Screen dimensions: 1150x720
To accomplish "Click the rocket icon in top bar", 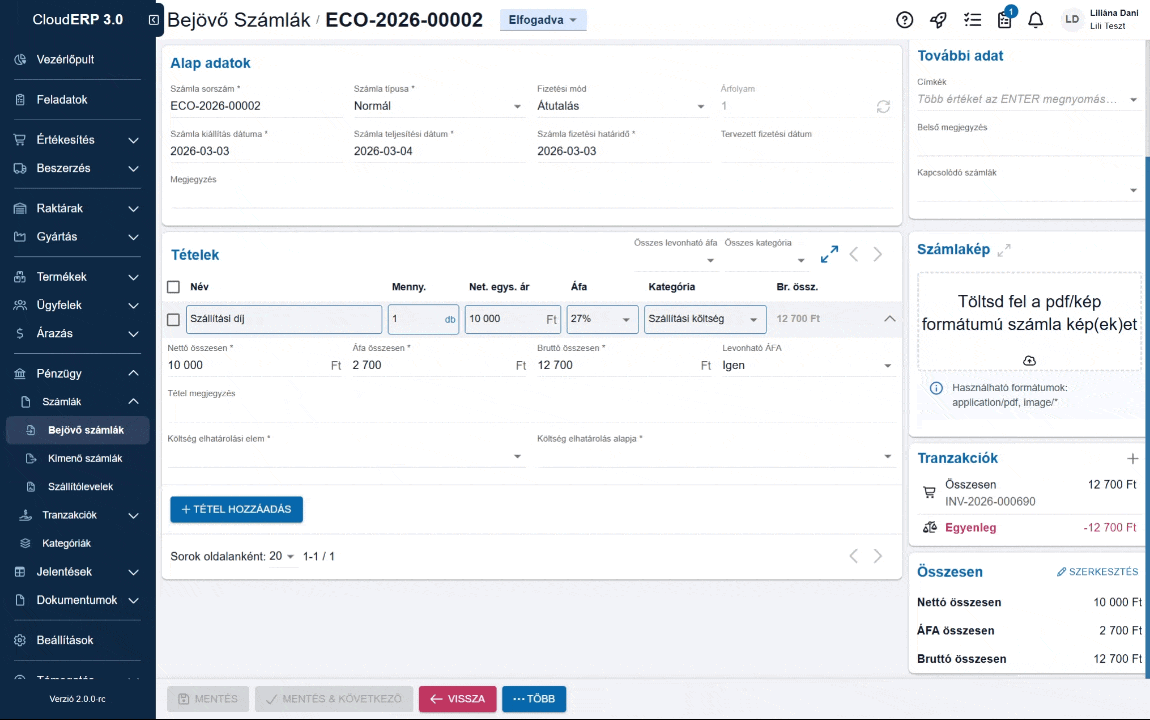I will pos(938,20).
